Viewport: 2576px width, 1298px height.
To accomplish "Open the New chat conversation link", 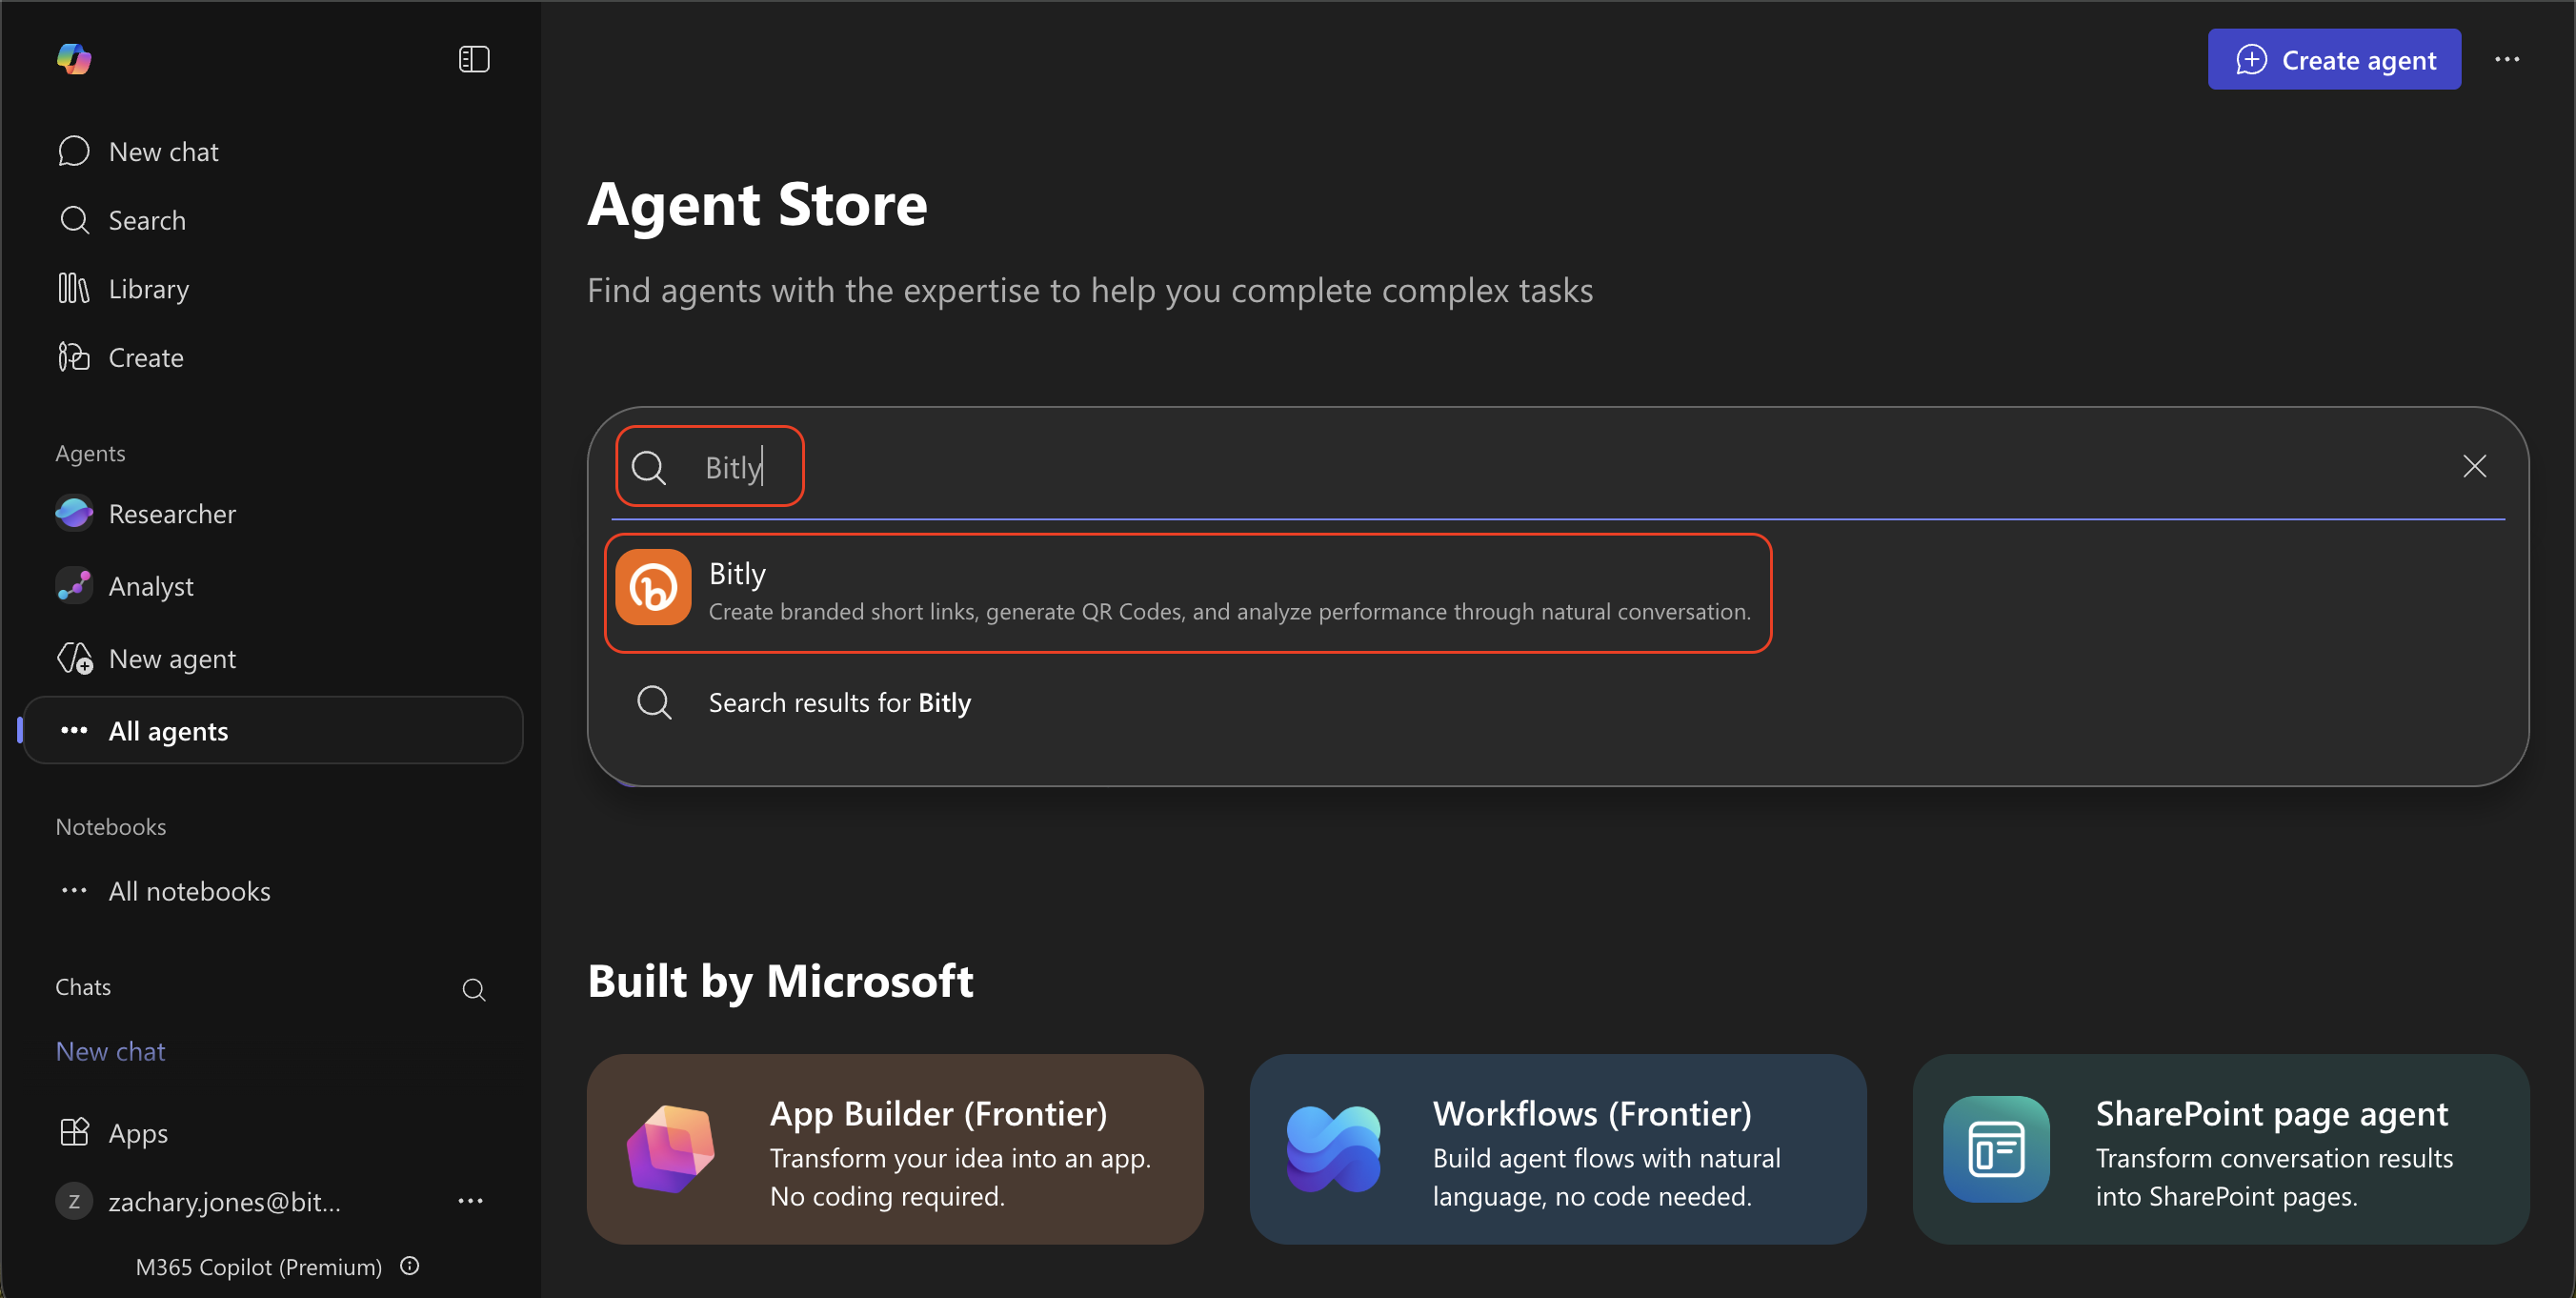I will (x=111, y=1051).
